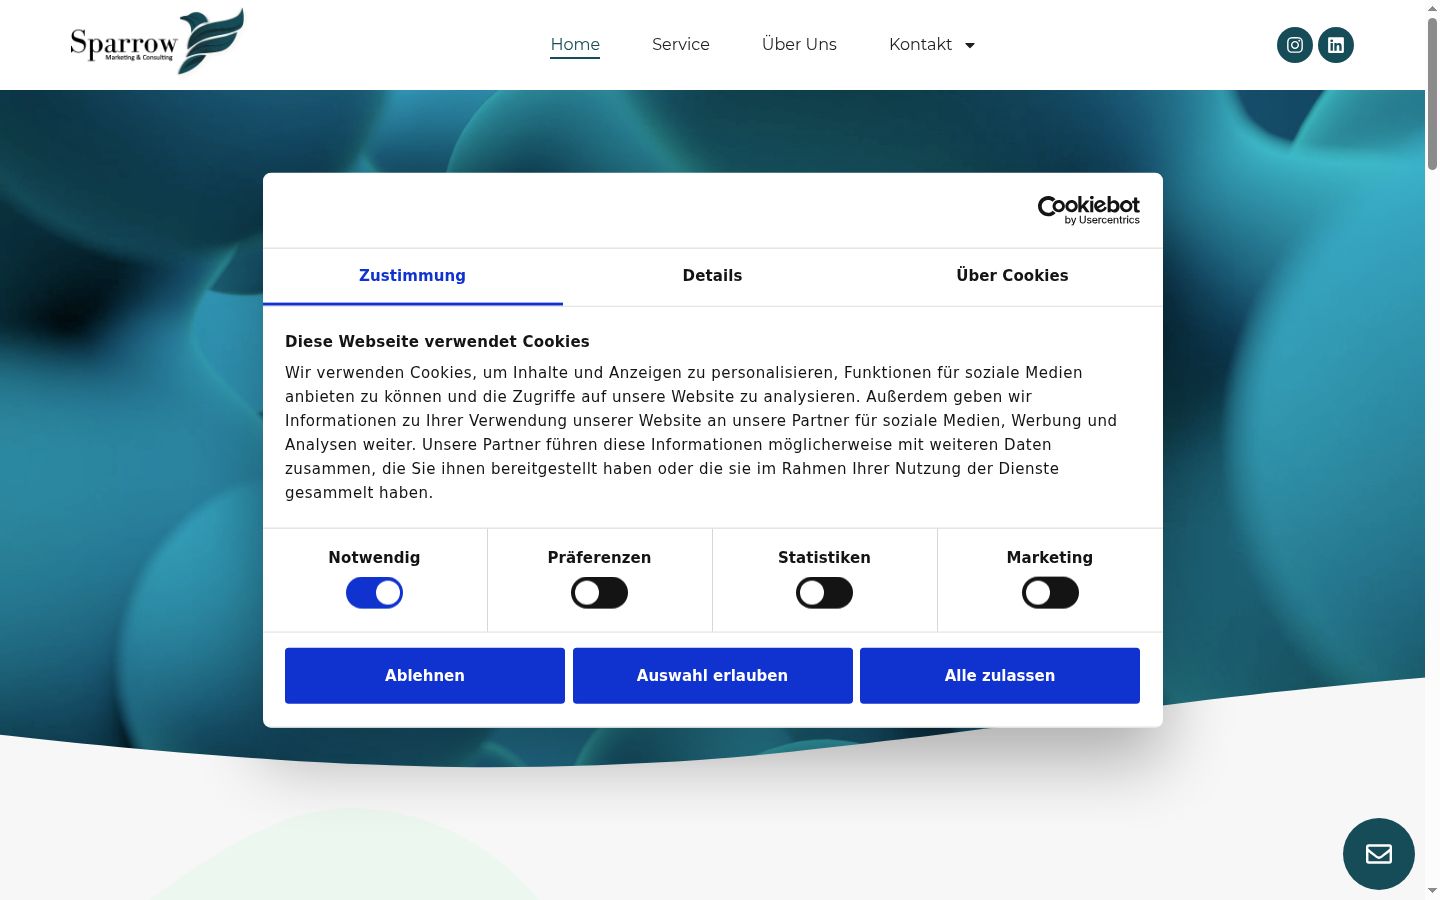This screenshot has width=1440, height=900.
Task: Open the Kontakt menu item
Action: coord(920,45)
